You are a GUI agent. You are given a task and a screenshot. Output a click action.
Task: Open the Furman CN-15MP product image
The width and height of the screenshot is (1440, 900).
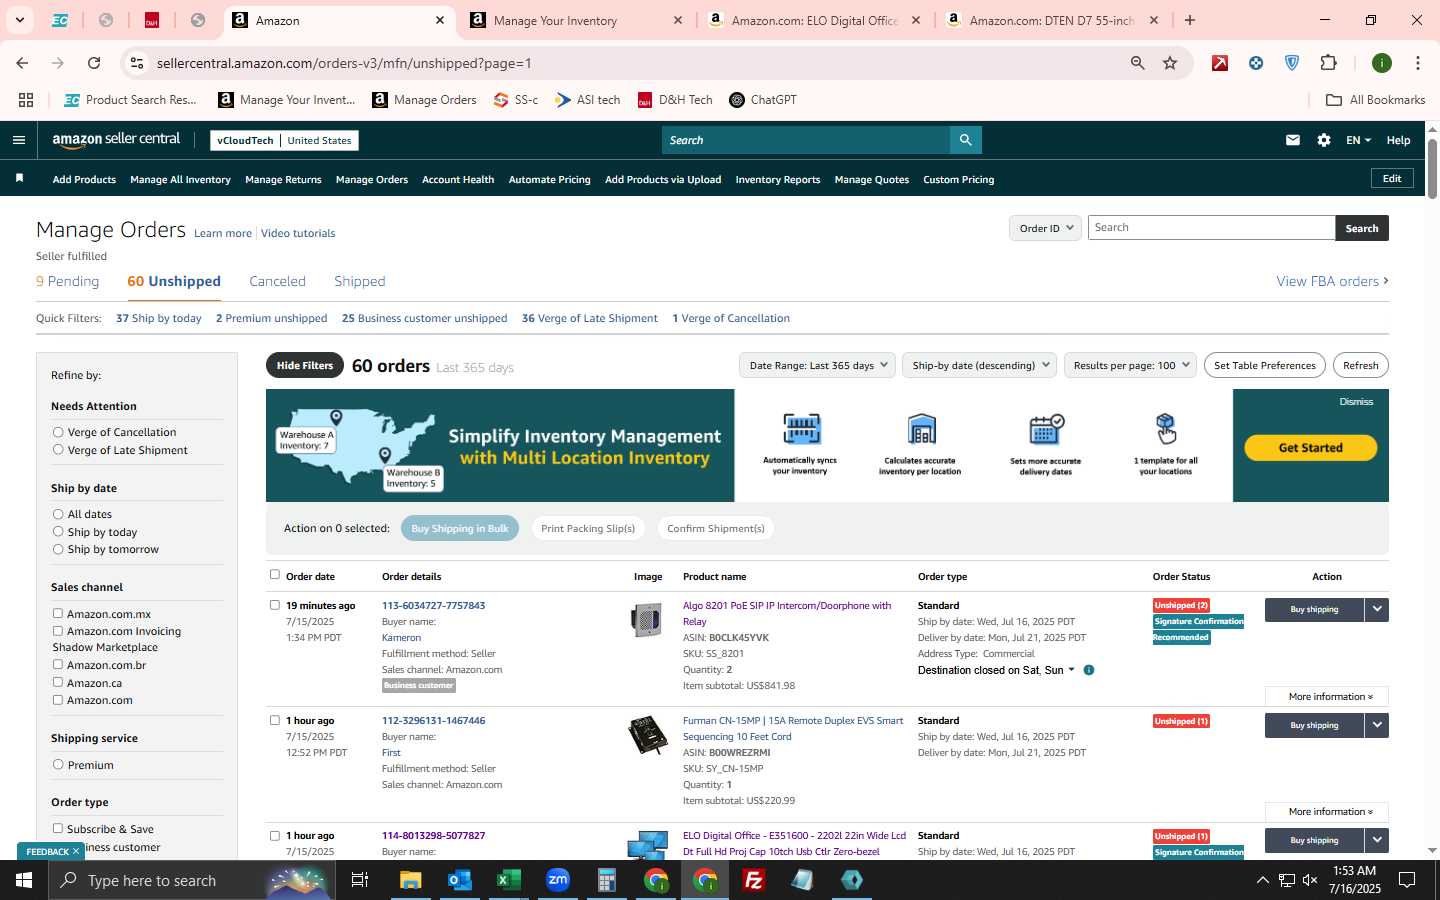[x=647, y=735]
